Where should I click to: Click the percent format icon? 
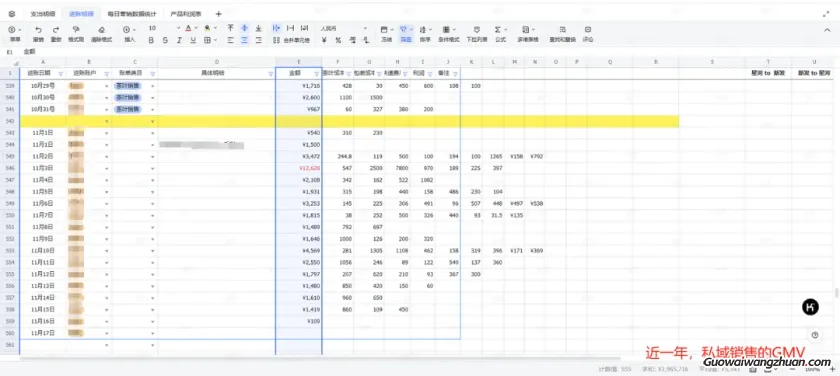(x=338, y=40)
